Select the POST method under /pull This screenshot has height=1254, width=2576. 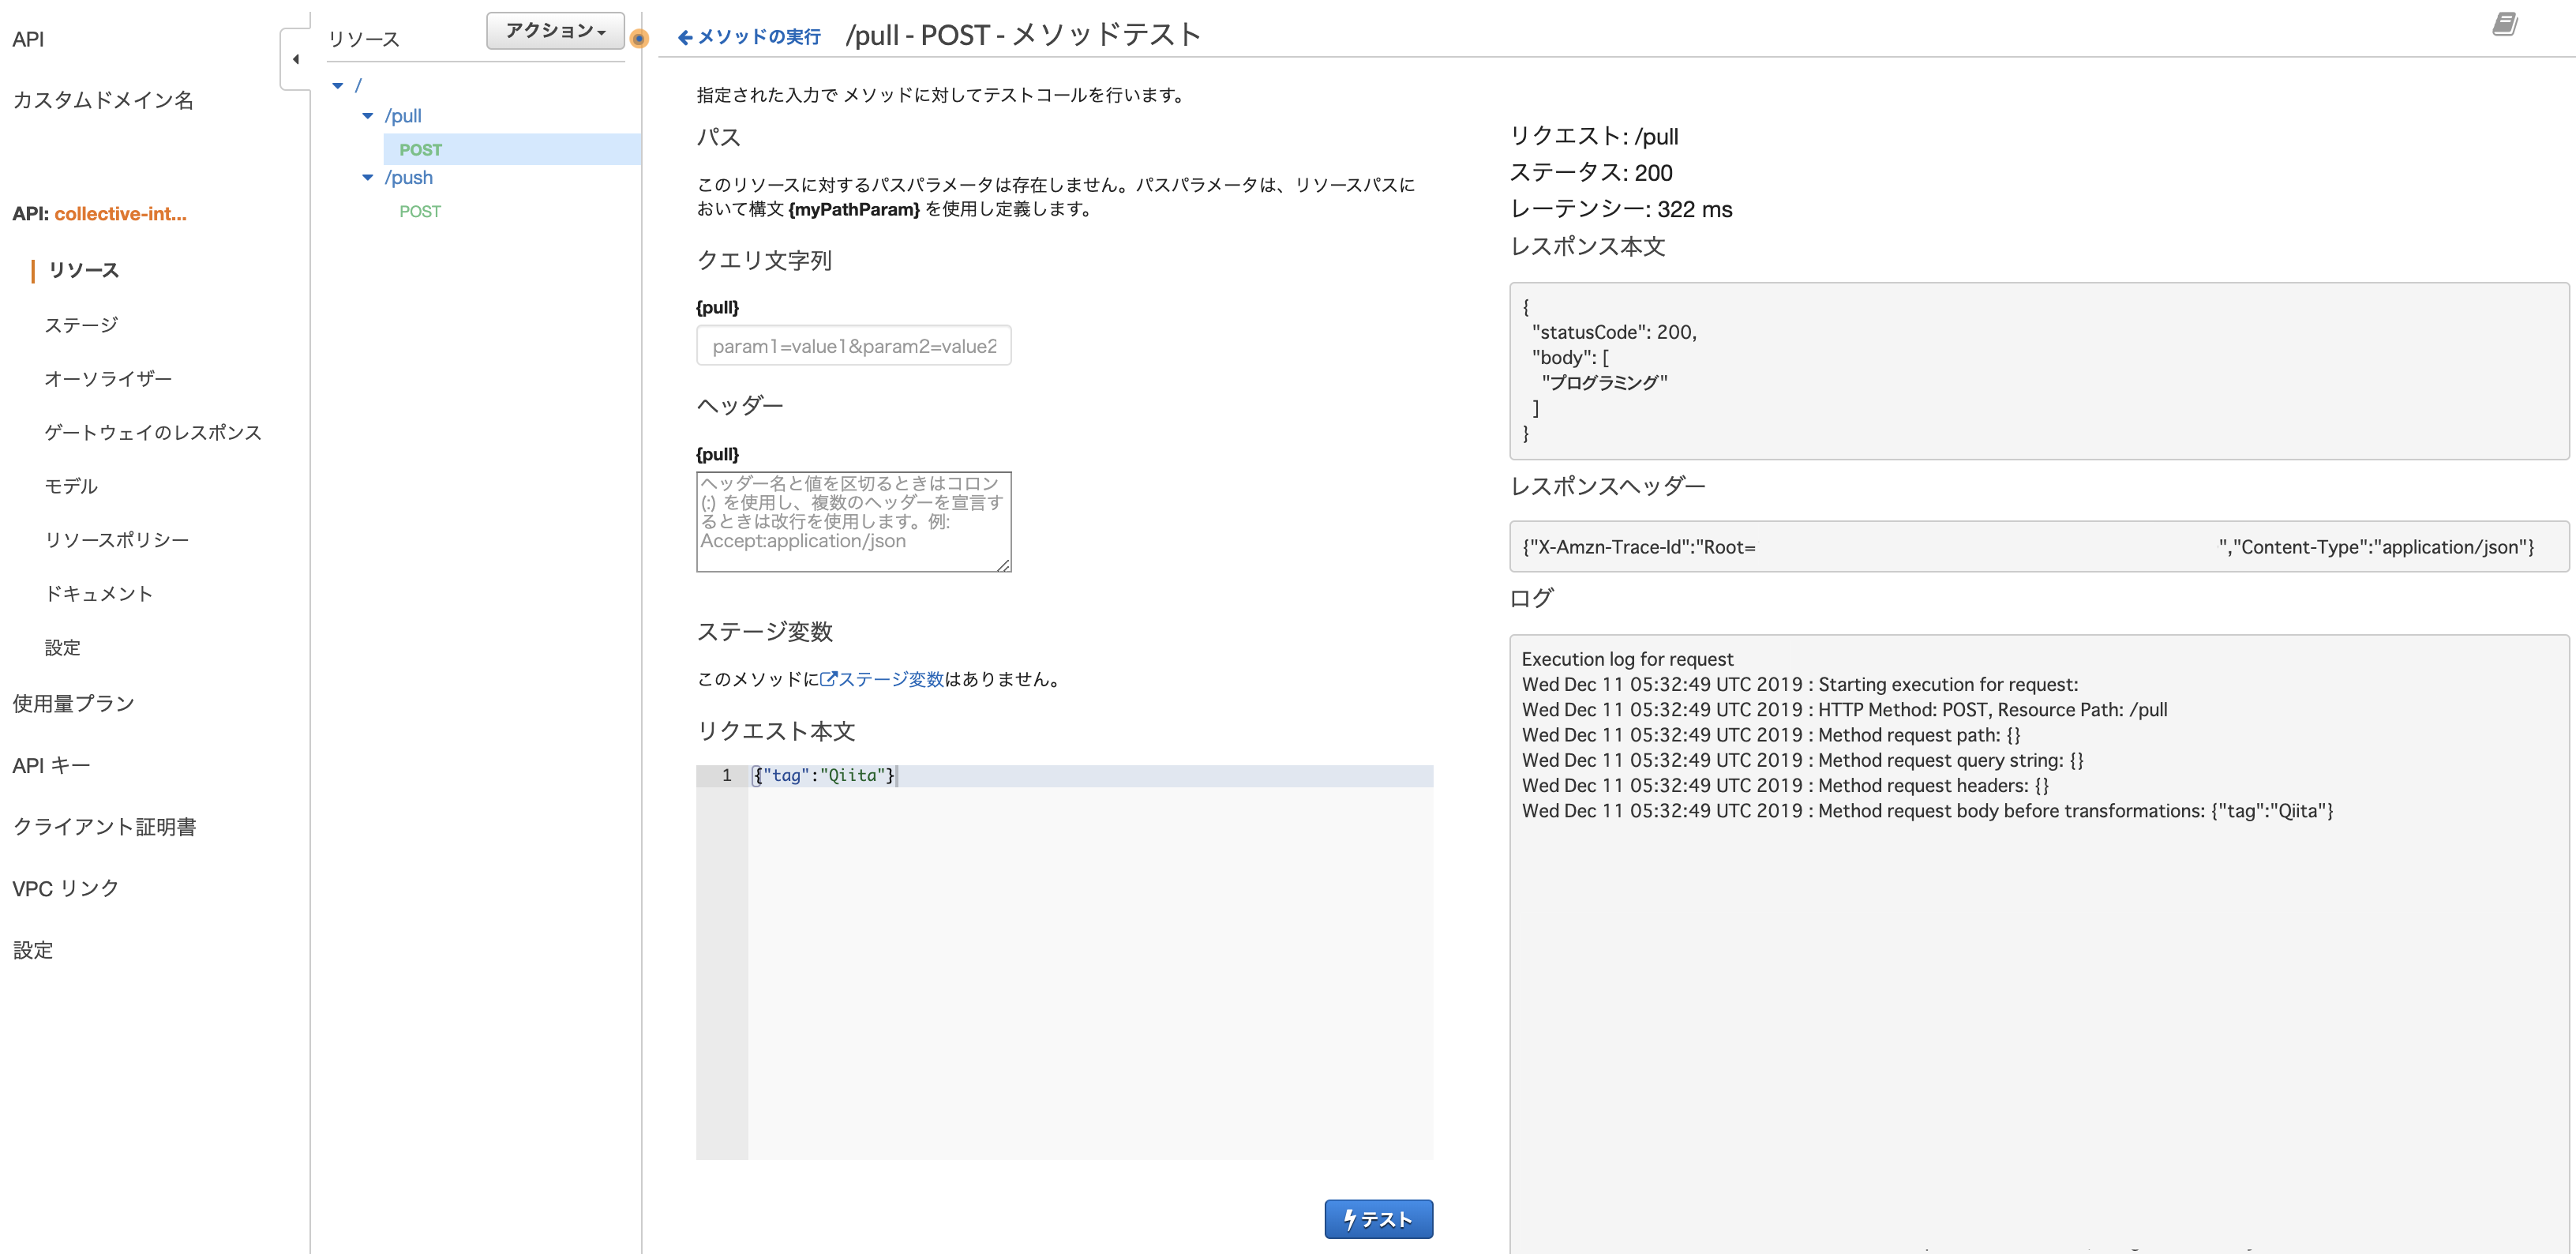(420, 150)
